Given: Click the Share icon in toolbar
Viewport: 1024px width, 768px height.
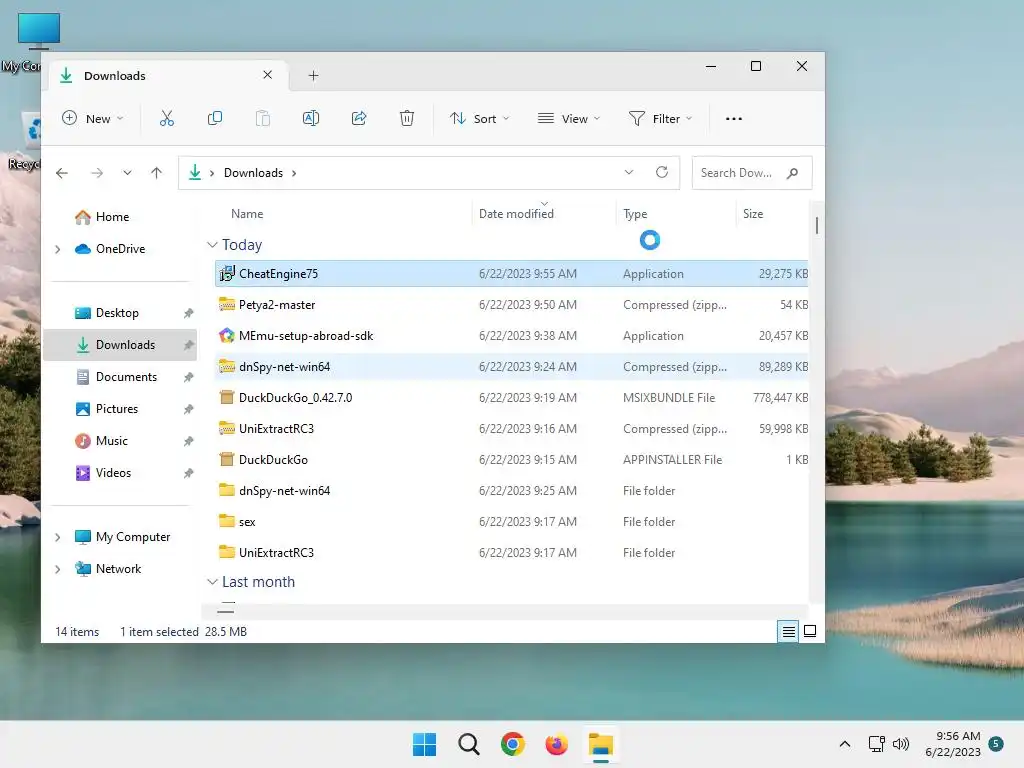Looking at the screenshot, I should (359, 118).
